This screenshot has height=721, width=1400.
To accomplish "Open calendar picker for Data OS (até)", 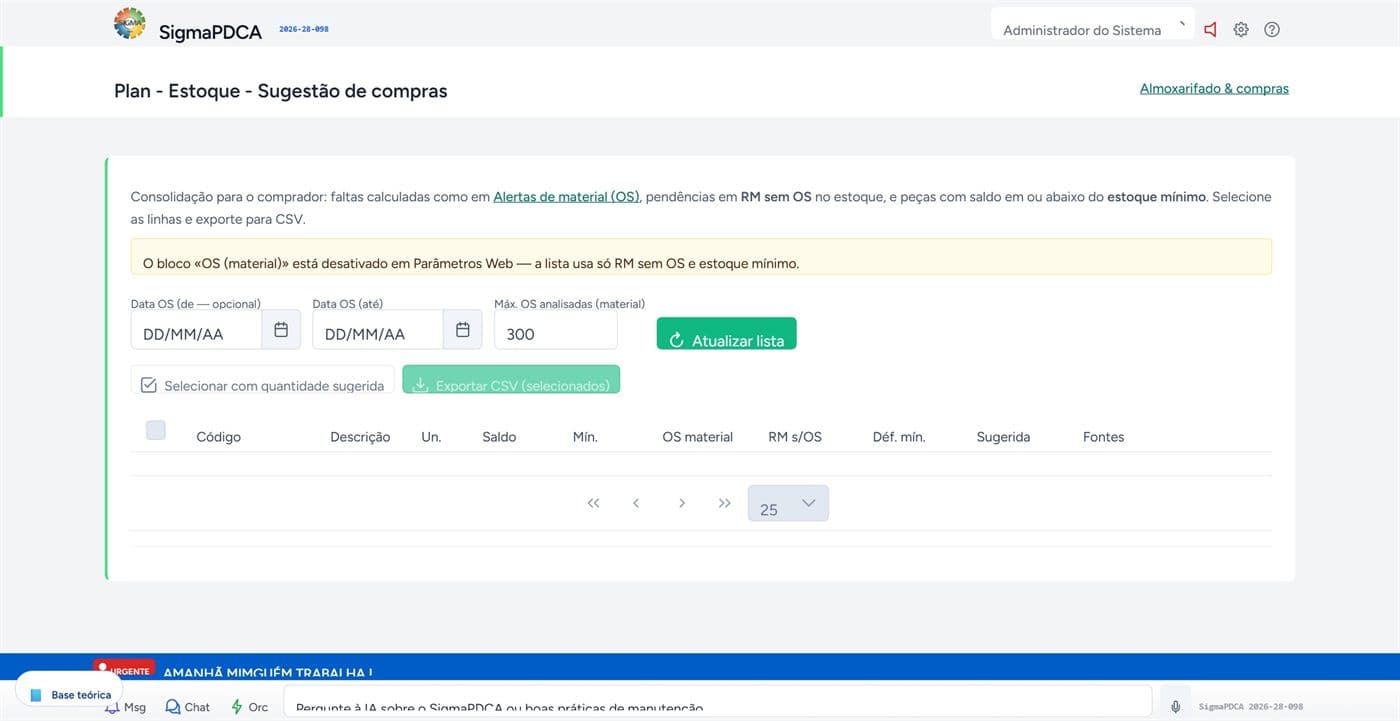I will tap(463, 329).
